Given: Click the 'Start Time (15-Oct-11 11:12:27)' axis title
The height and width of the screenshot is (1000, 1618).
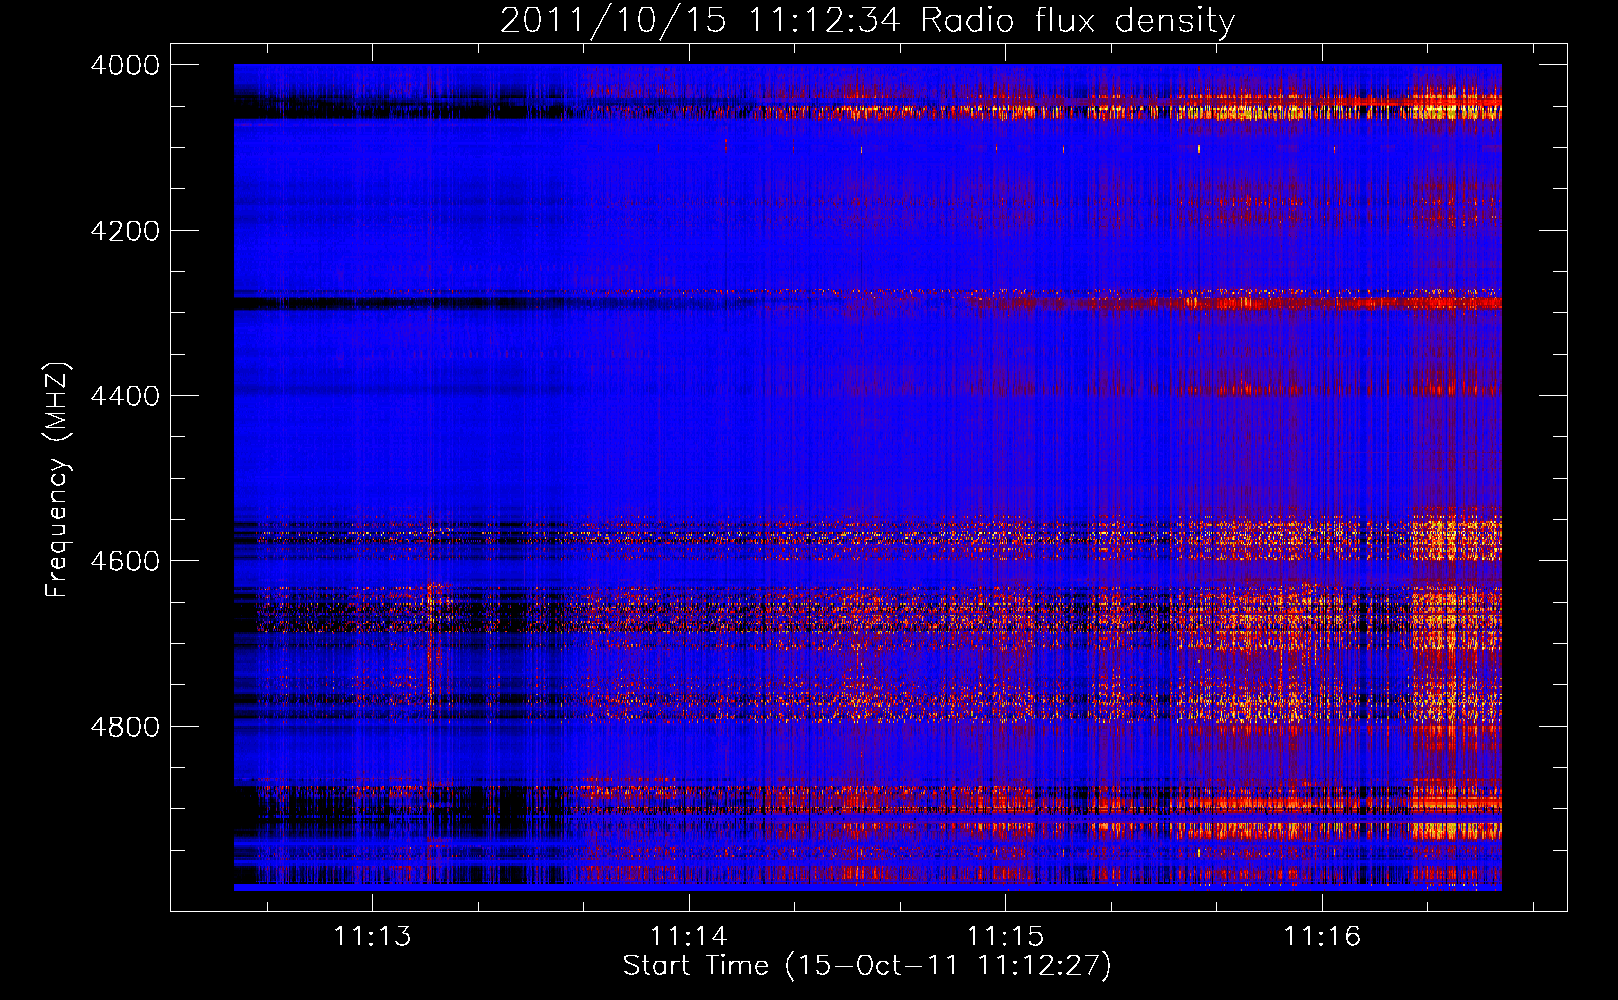Looking at the screenshot, I should pos(867,966).
